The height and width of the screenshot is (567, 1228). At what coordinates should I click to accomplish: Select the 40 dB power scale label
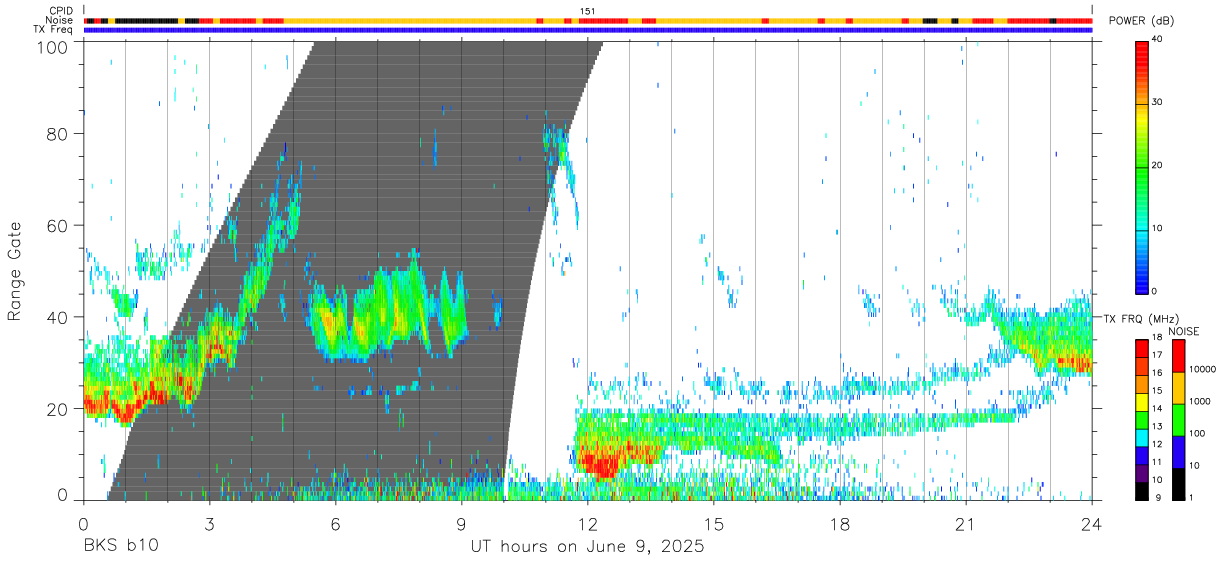1159,39
